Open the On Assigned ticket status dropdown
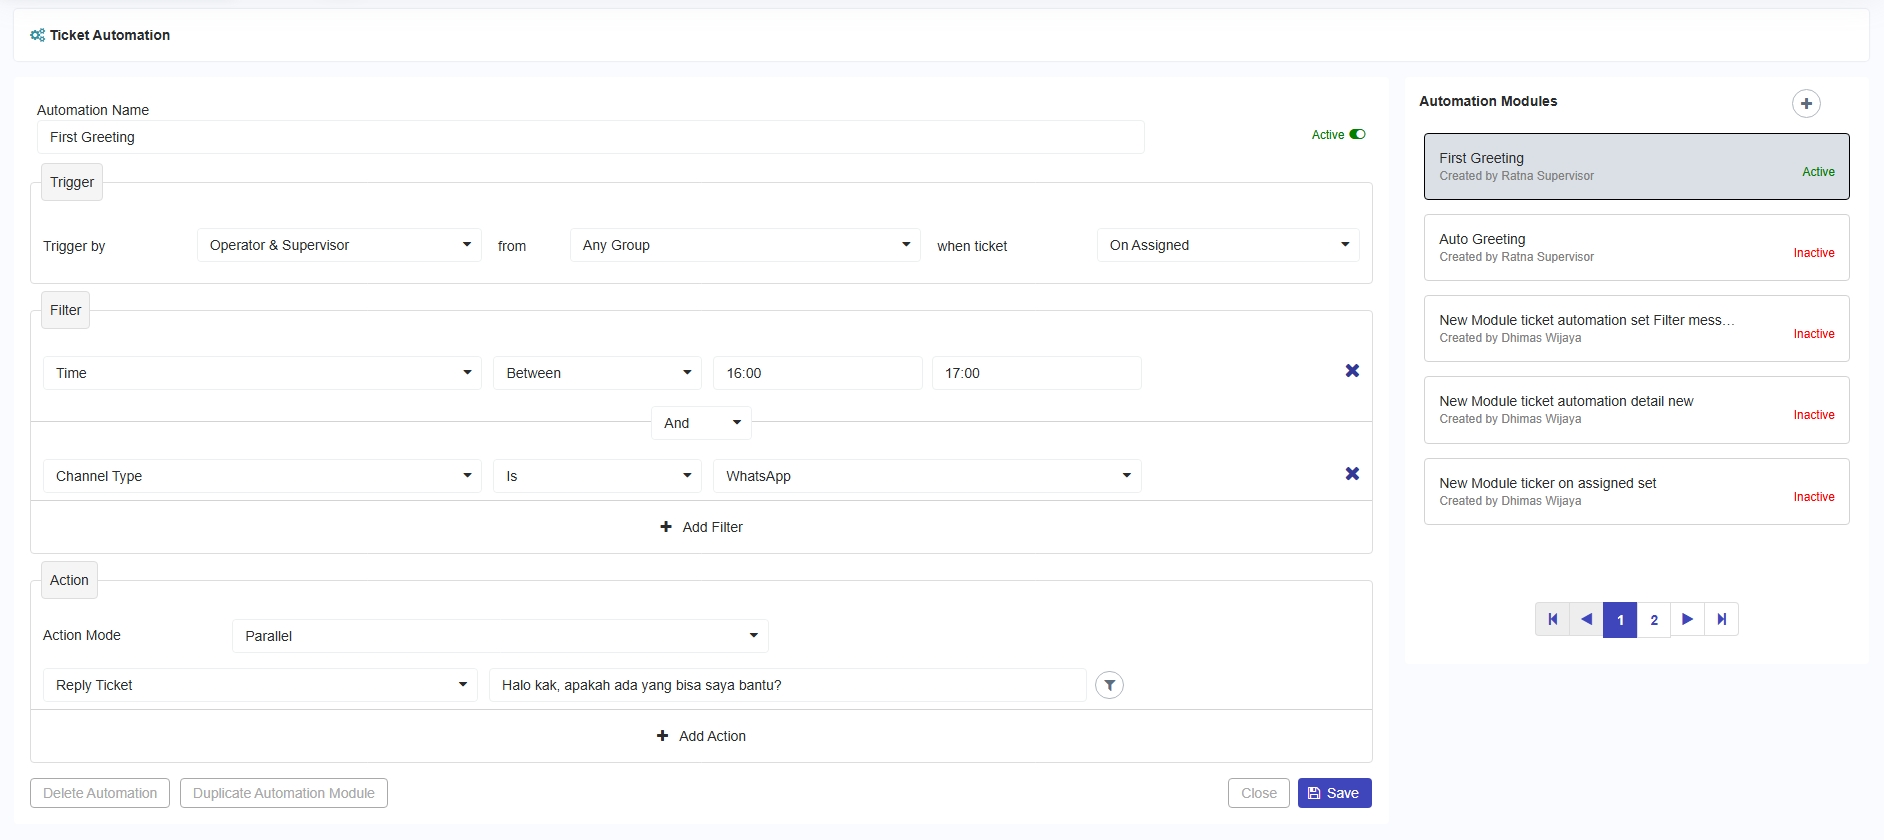 click(x=1227, y=246)
